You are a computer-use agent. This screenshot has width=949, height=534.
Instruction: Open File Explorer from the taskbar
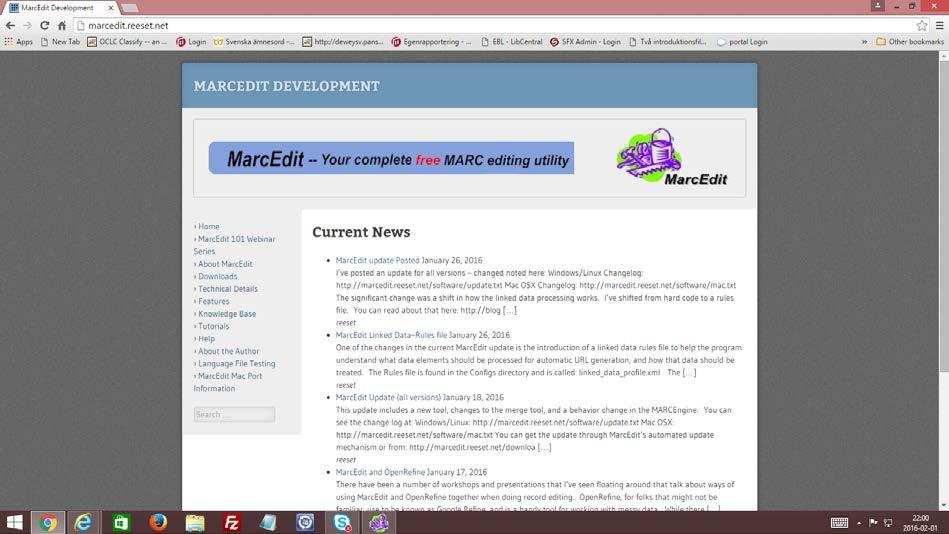click(x=195, y=522)
